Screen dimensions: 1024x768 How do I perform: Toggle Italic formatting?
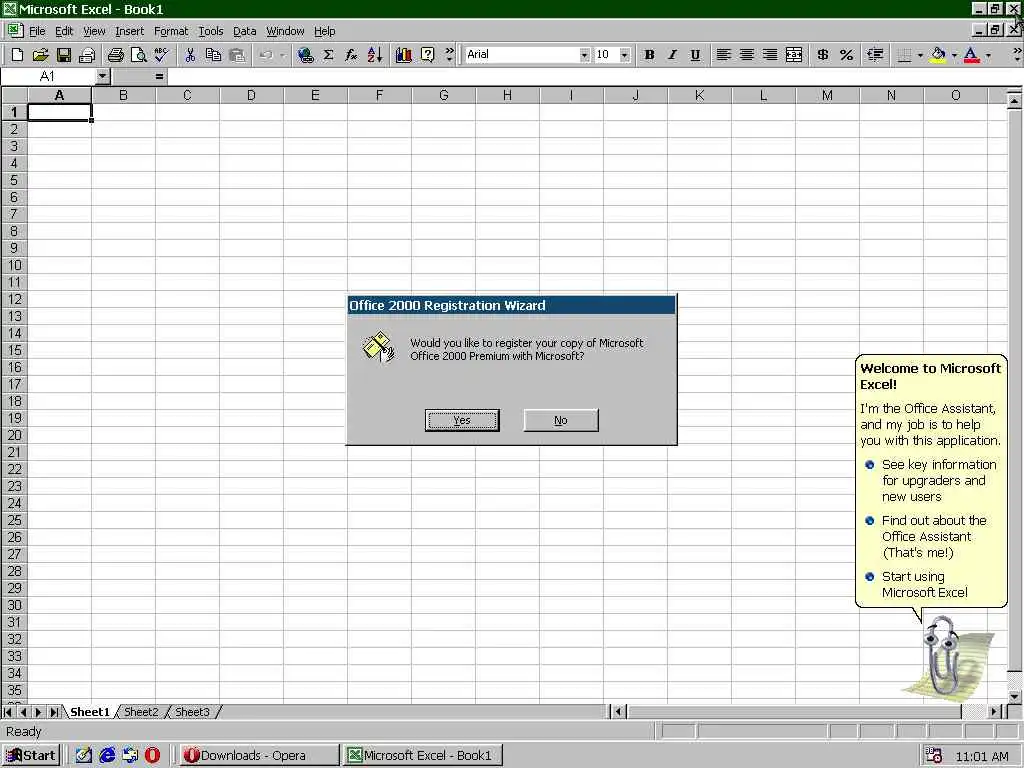[672, 55]
